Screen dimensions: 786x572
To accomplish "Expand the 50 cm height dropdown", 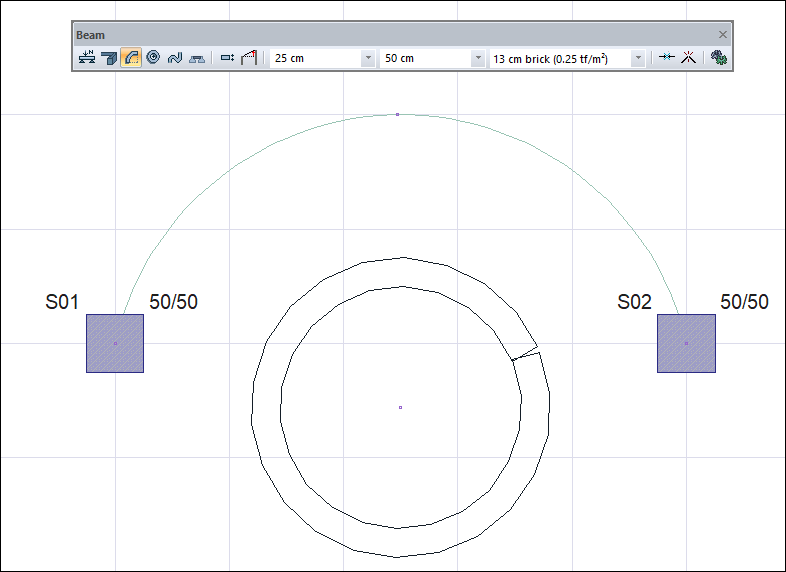I will pyautogui.click(x=477, y=59).
